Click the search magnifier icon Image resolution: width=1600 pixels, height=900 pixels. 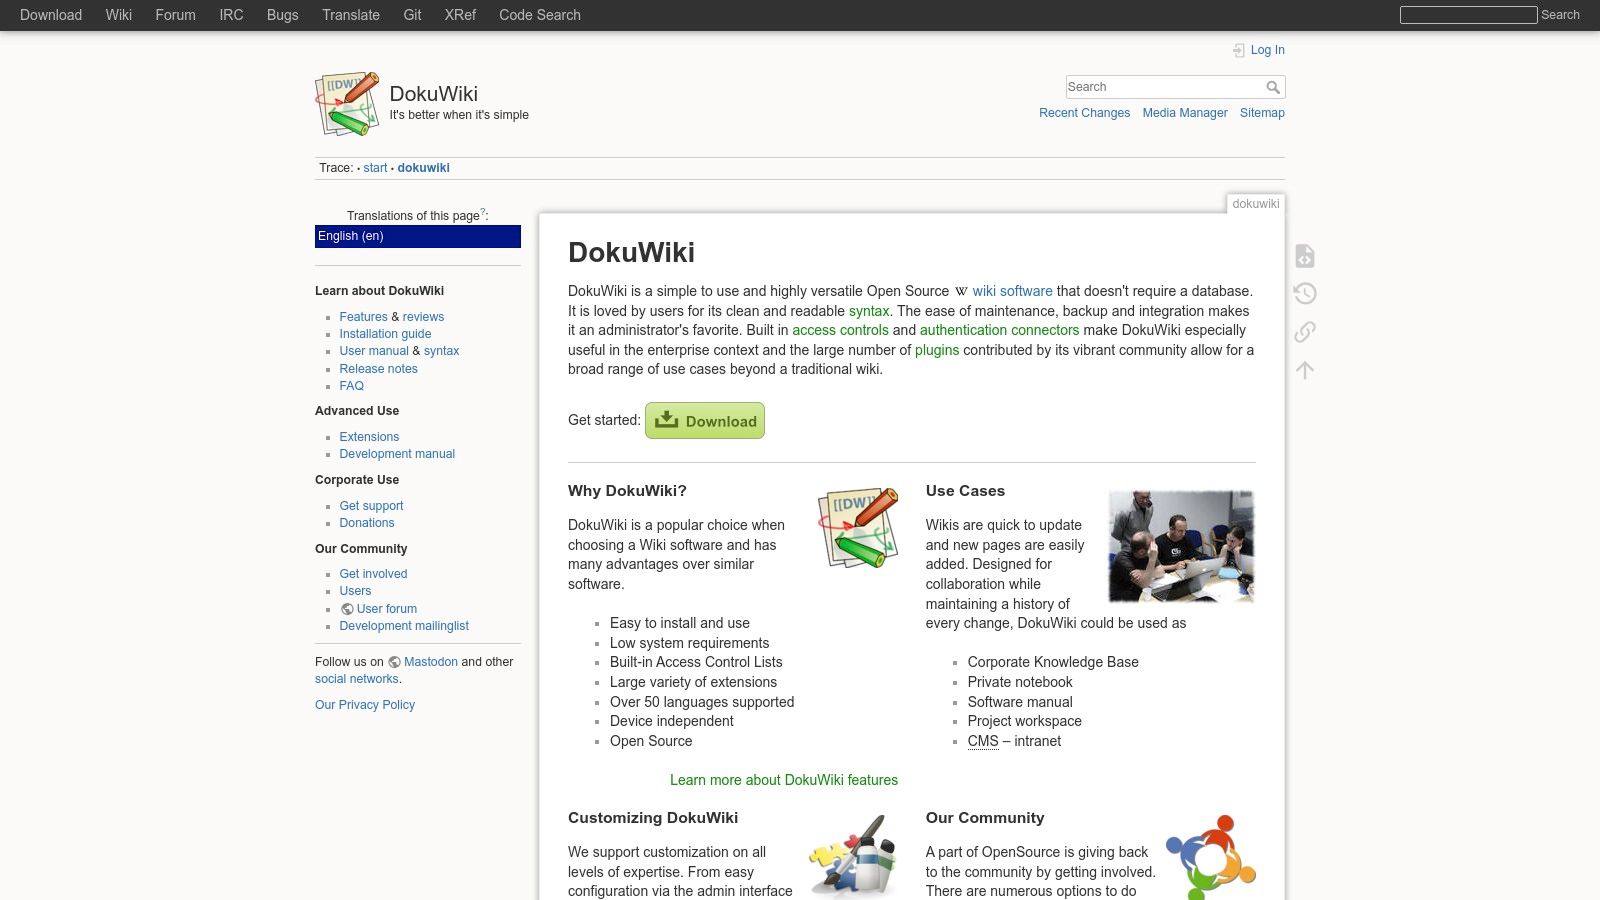point(1273,87)
